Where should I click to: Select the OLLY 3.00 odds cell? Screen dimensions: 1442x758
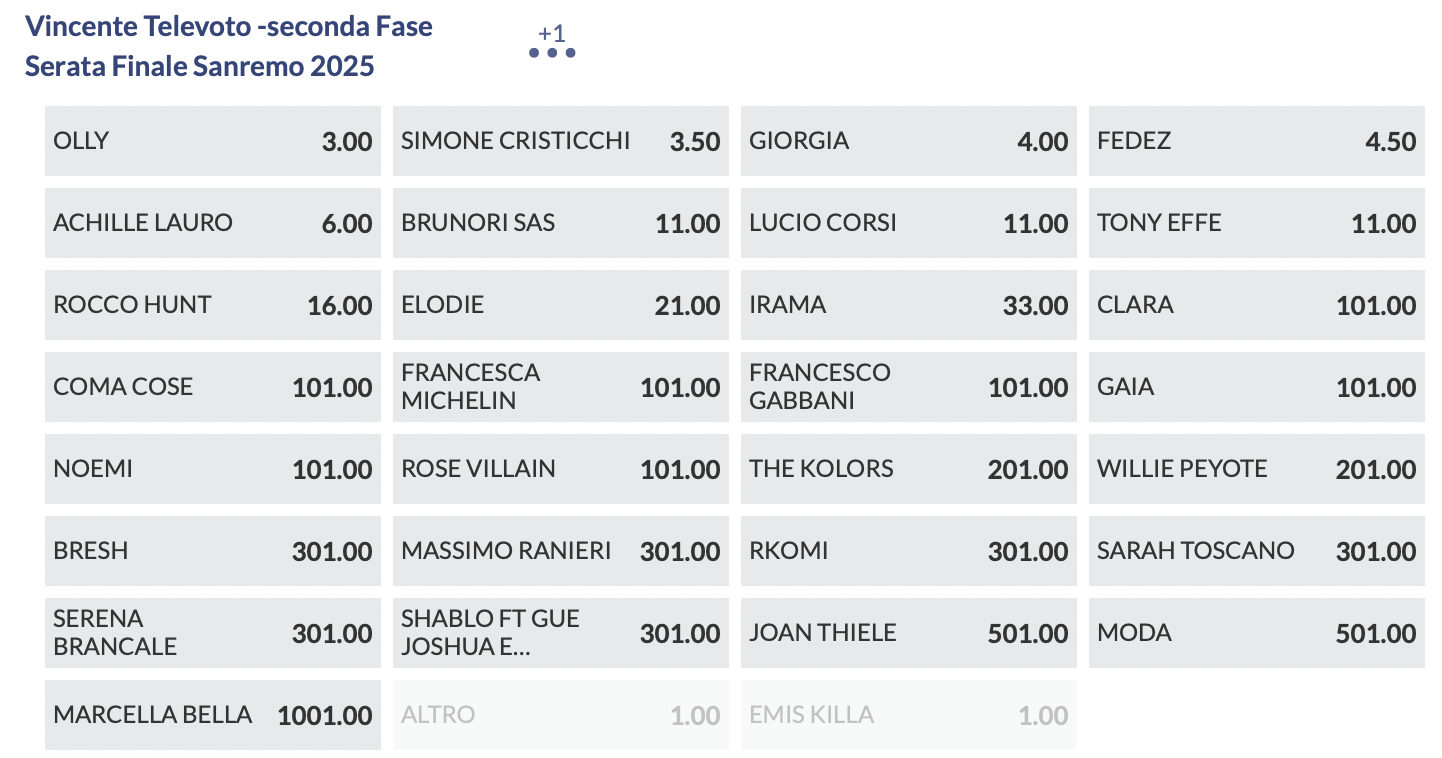click(x=212, y=141)
